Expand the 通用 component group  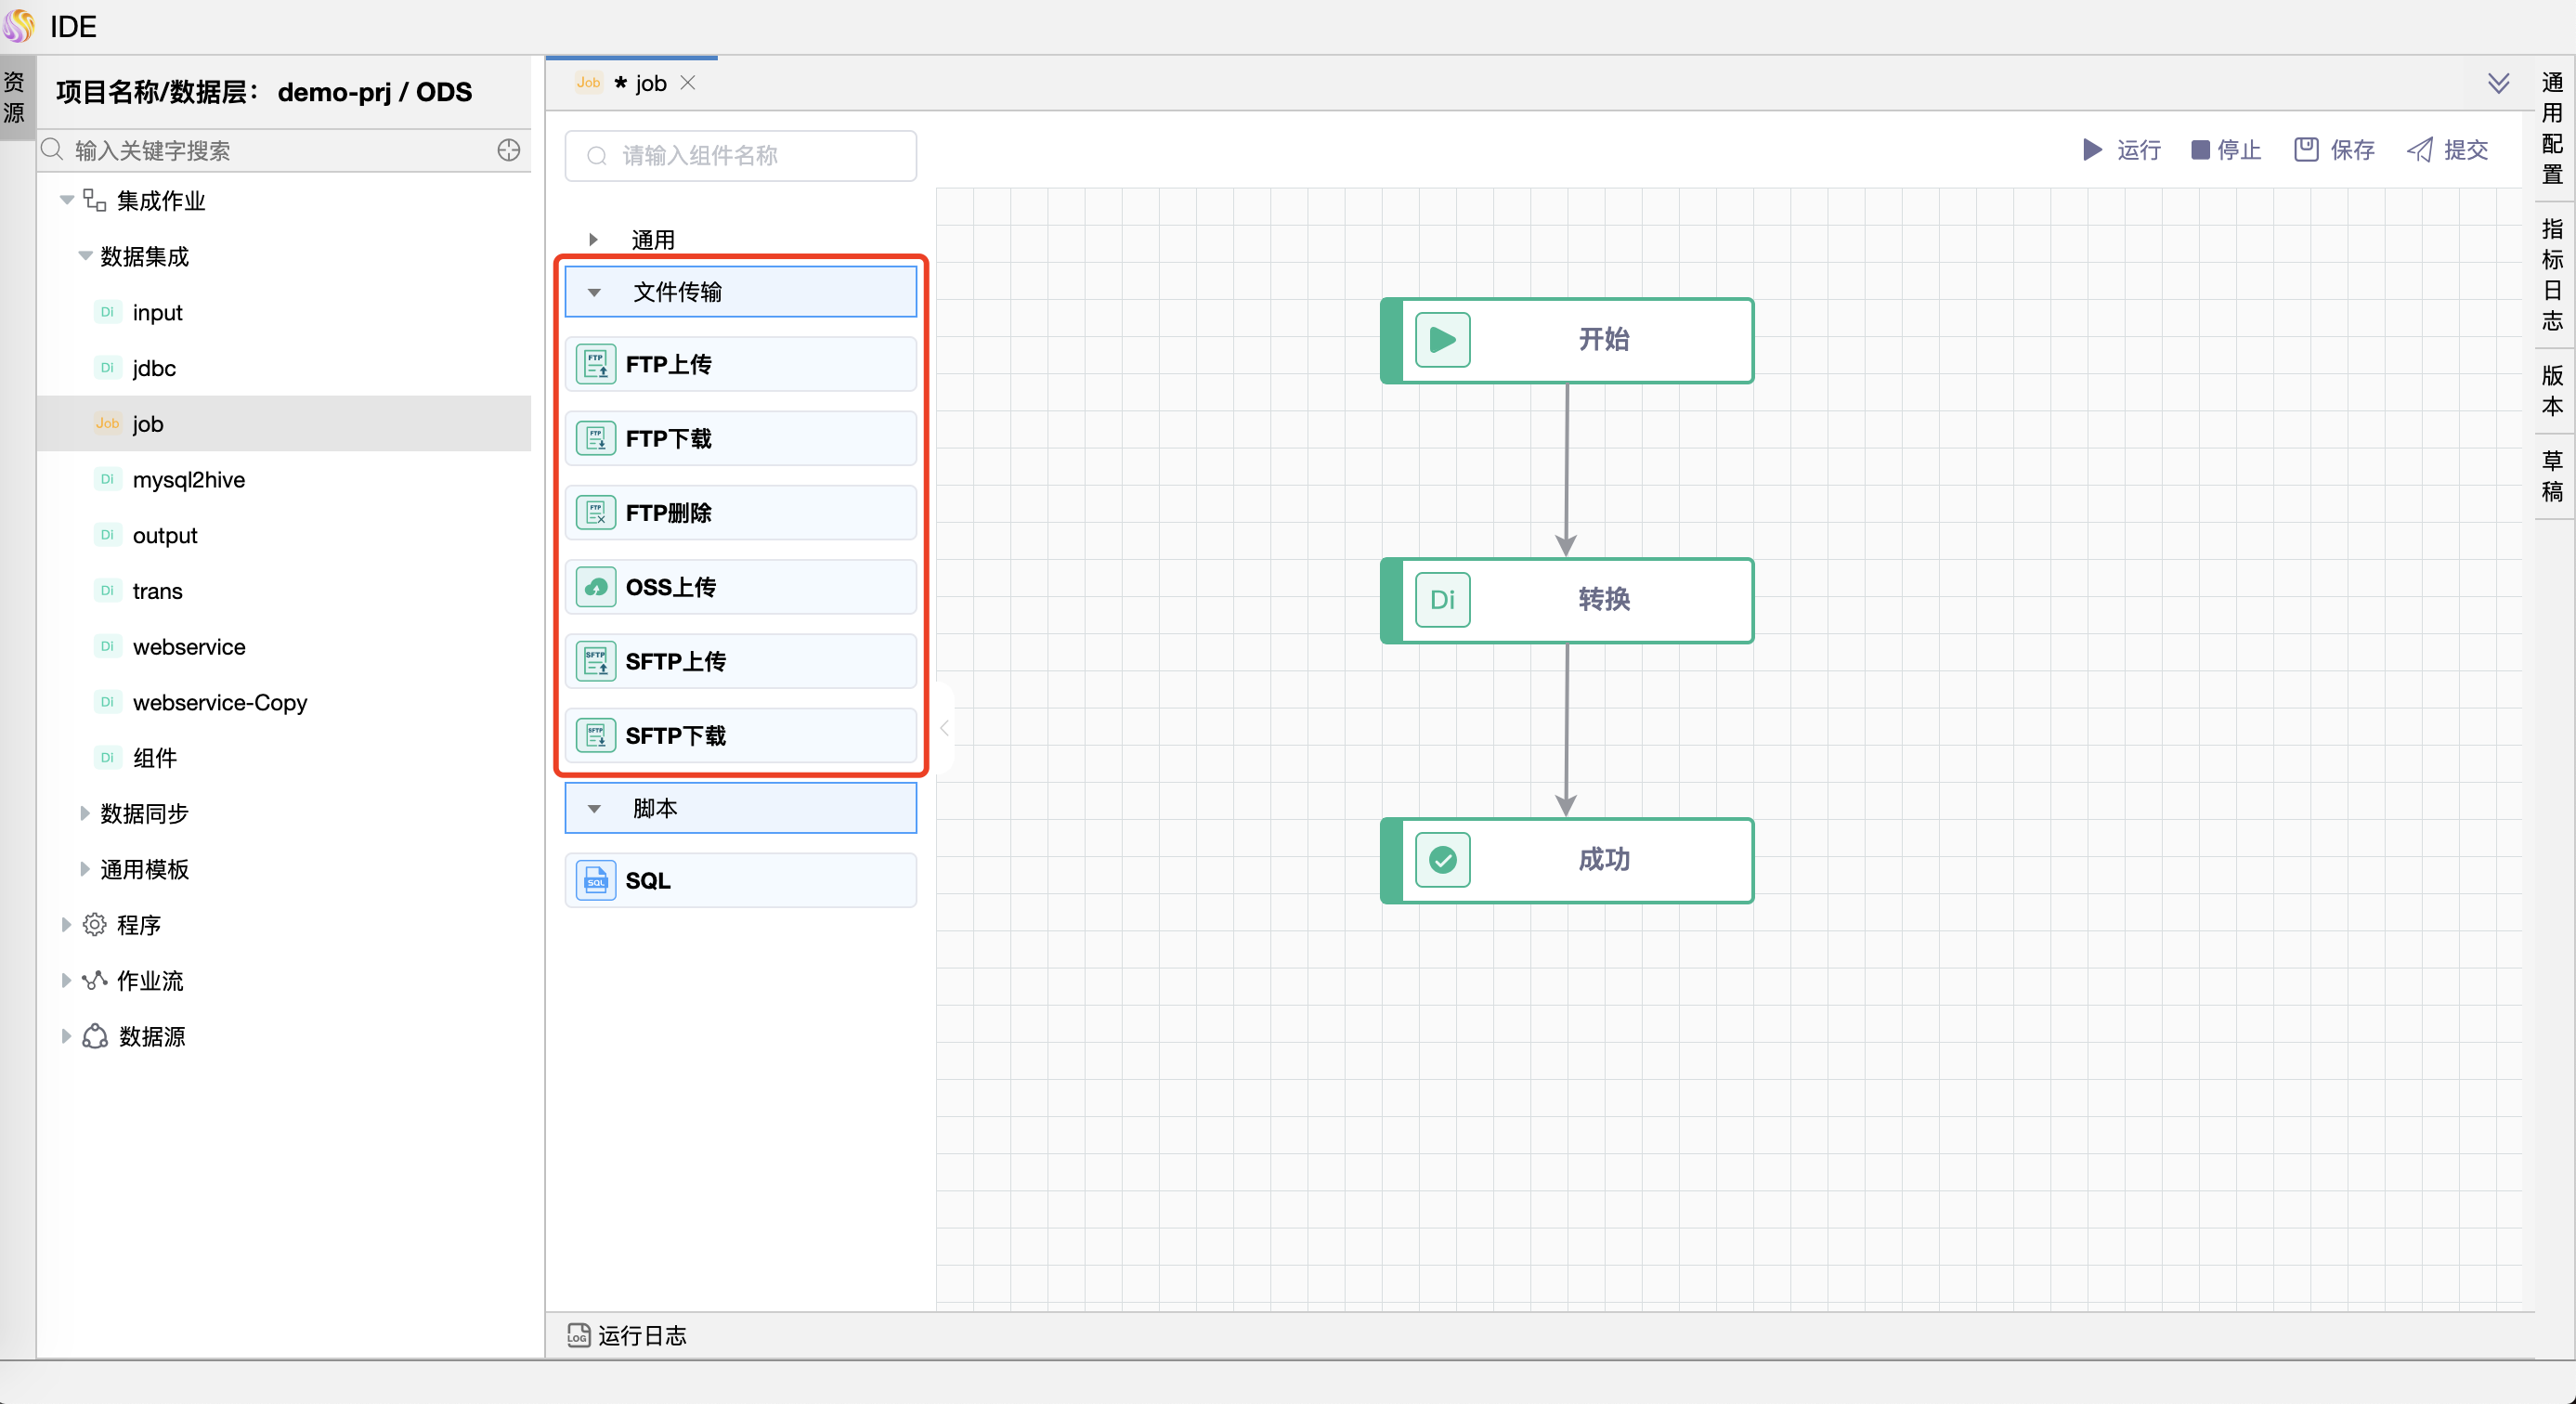point(593,240)
